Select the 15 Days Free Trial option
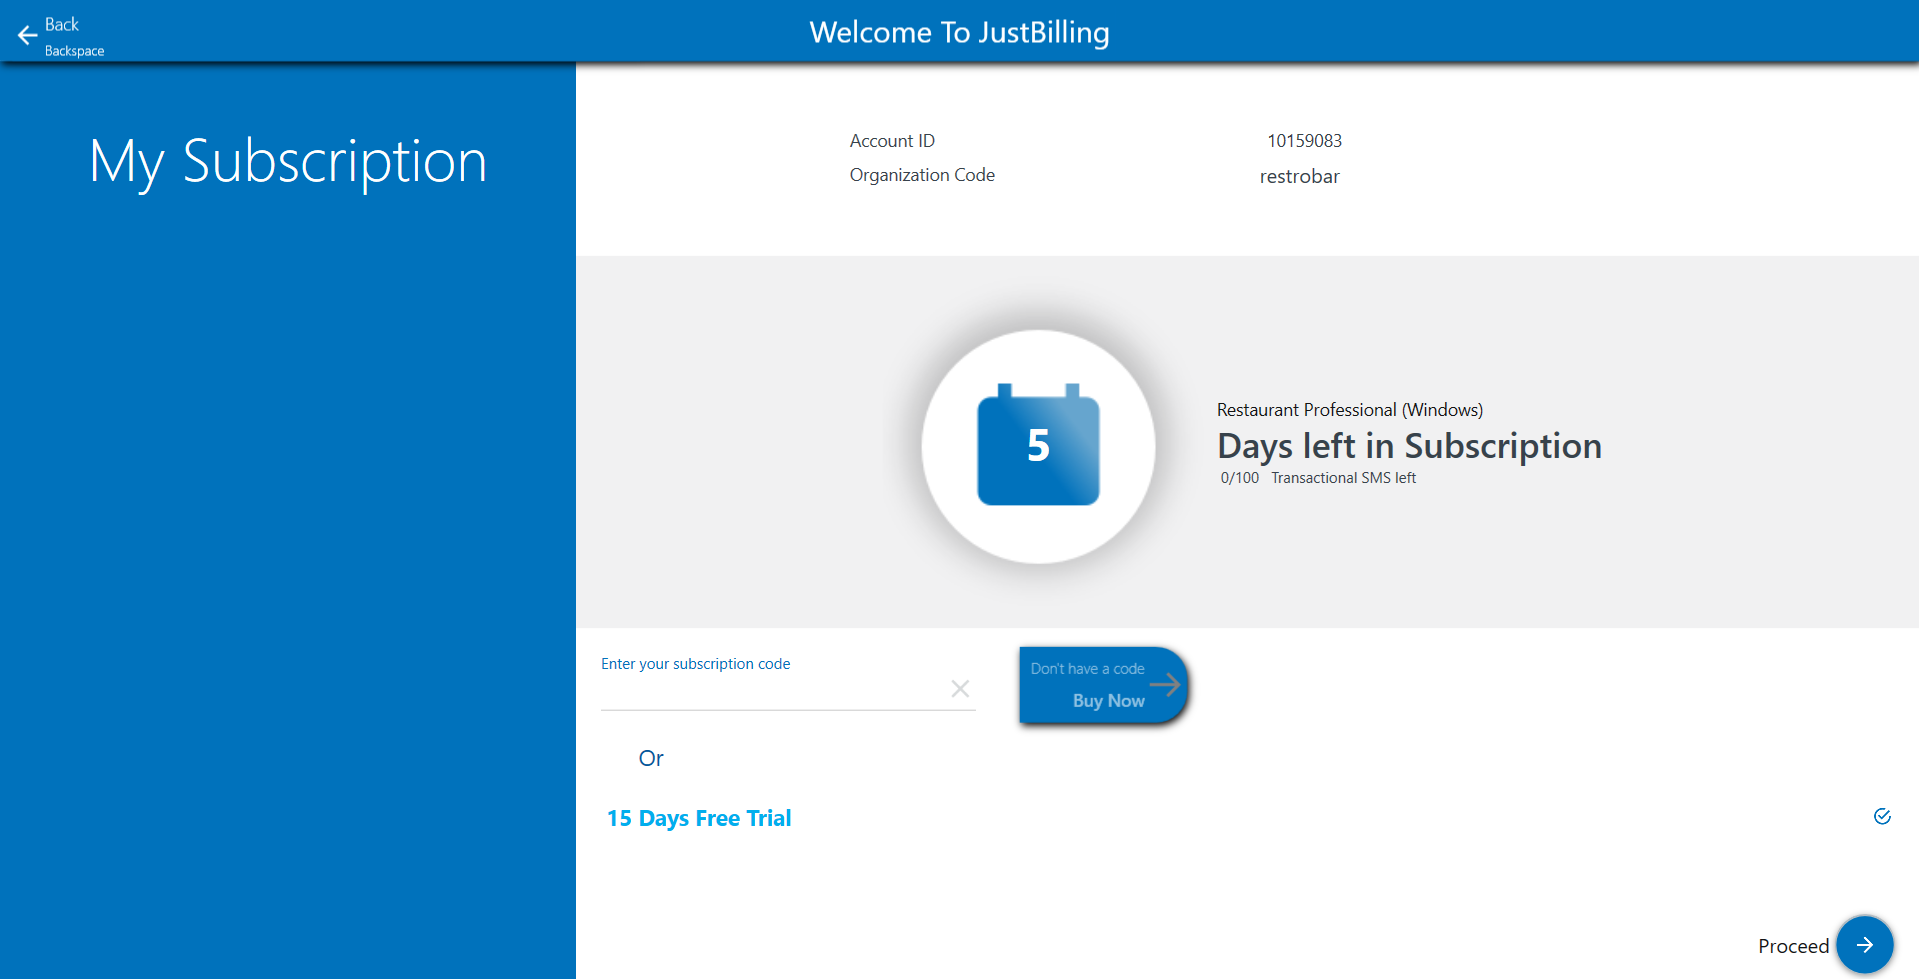 click(699, 818)
